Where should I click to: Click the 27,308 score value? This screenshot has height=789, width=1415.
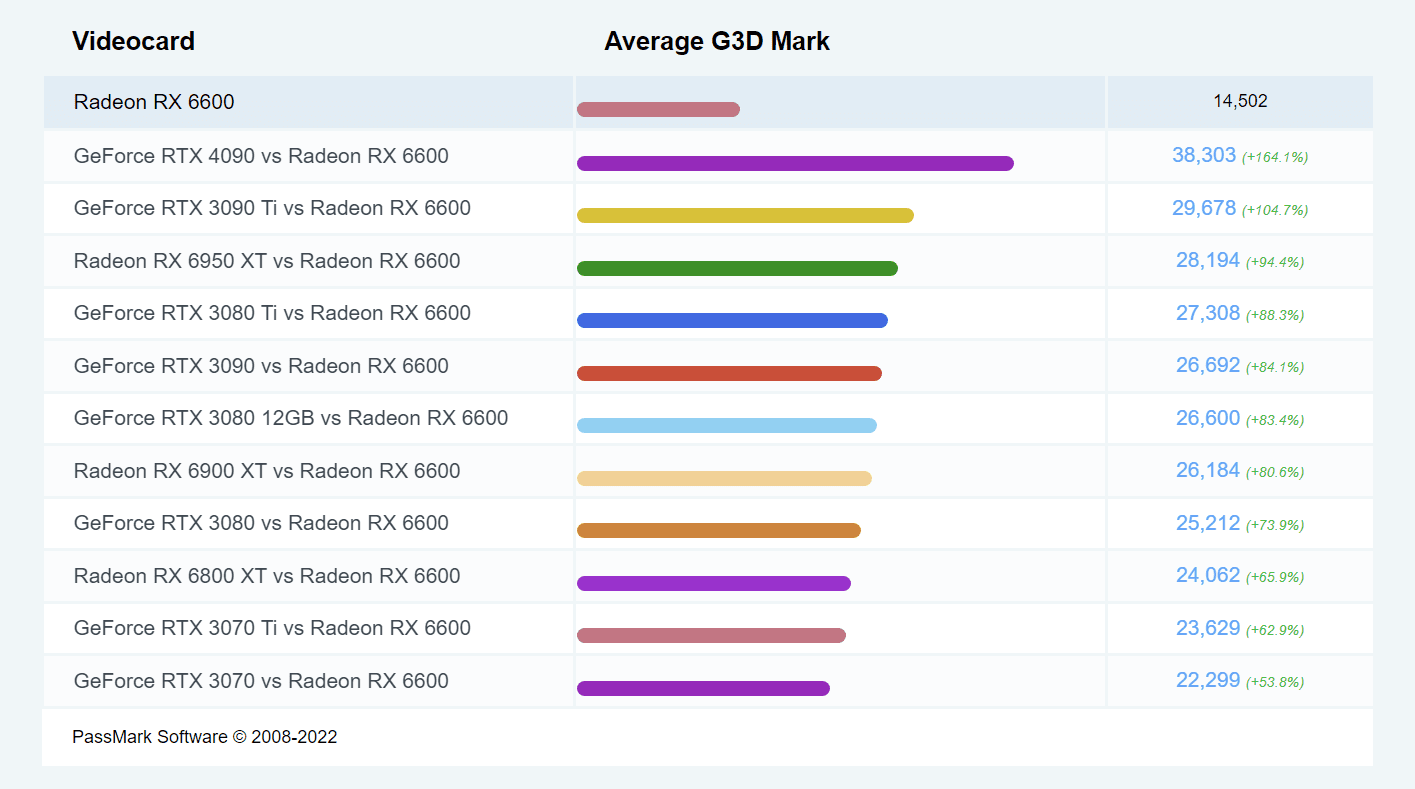(x=1208, y=313)
